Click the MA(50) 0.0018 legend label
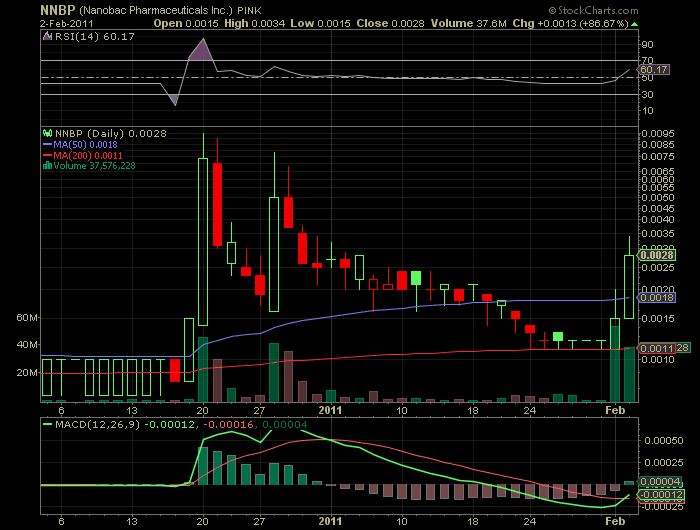700x530 pixels. (x=85, y=145)
